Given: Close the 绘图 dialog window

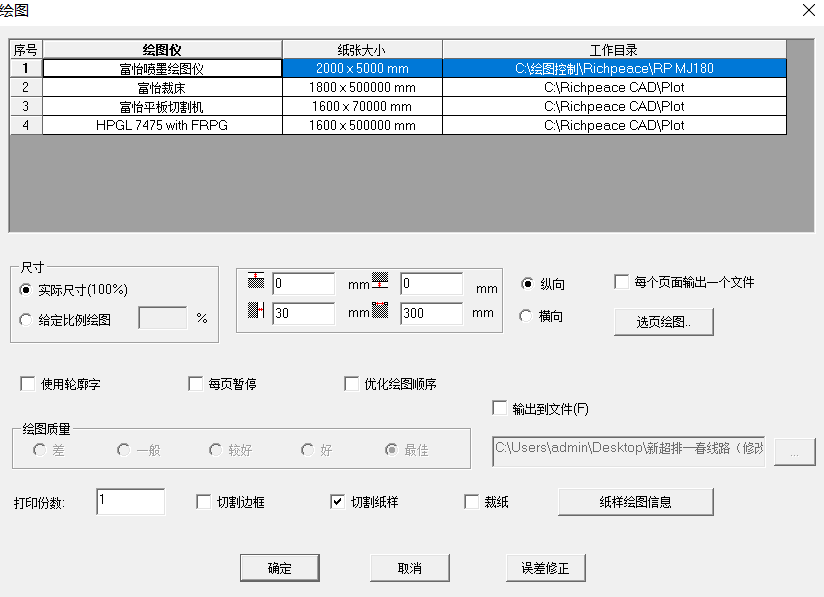Looking at the screenshot, I should tap(808, 10).
